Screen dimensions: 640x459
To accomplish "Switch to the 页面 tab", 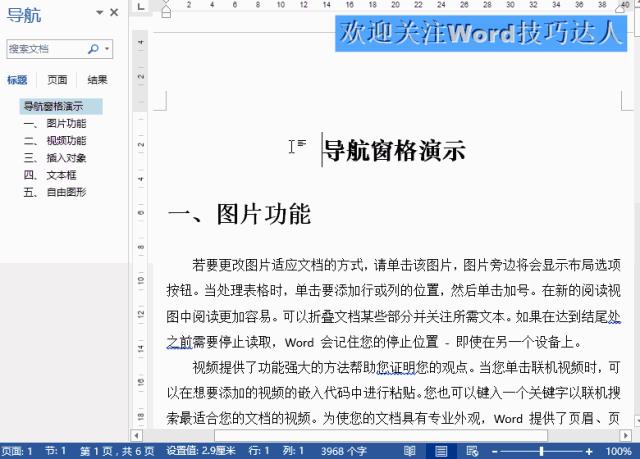I will [x=57, y=80].
